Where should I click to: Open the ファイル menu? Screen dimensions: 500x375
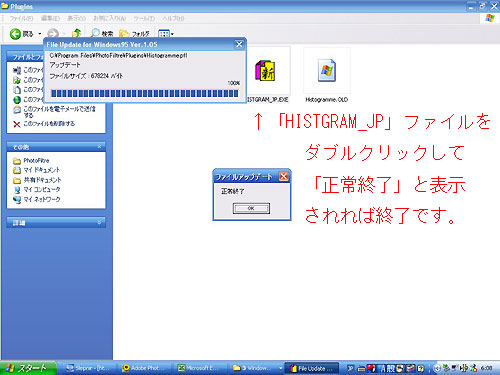(x=21, y=18)
